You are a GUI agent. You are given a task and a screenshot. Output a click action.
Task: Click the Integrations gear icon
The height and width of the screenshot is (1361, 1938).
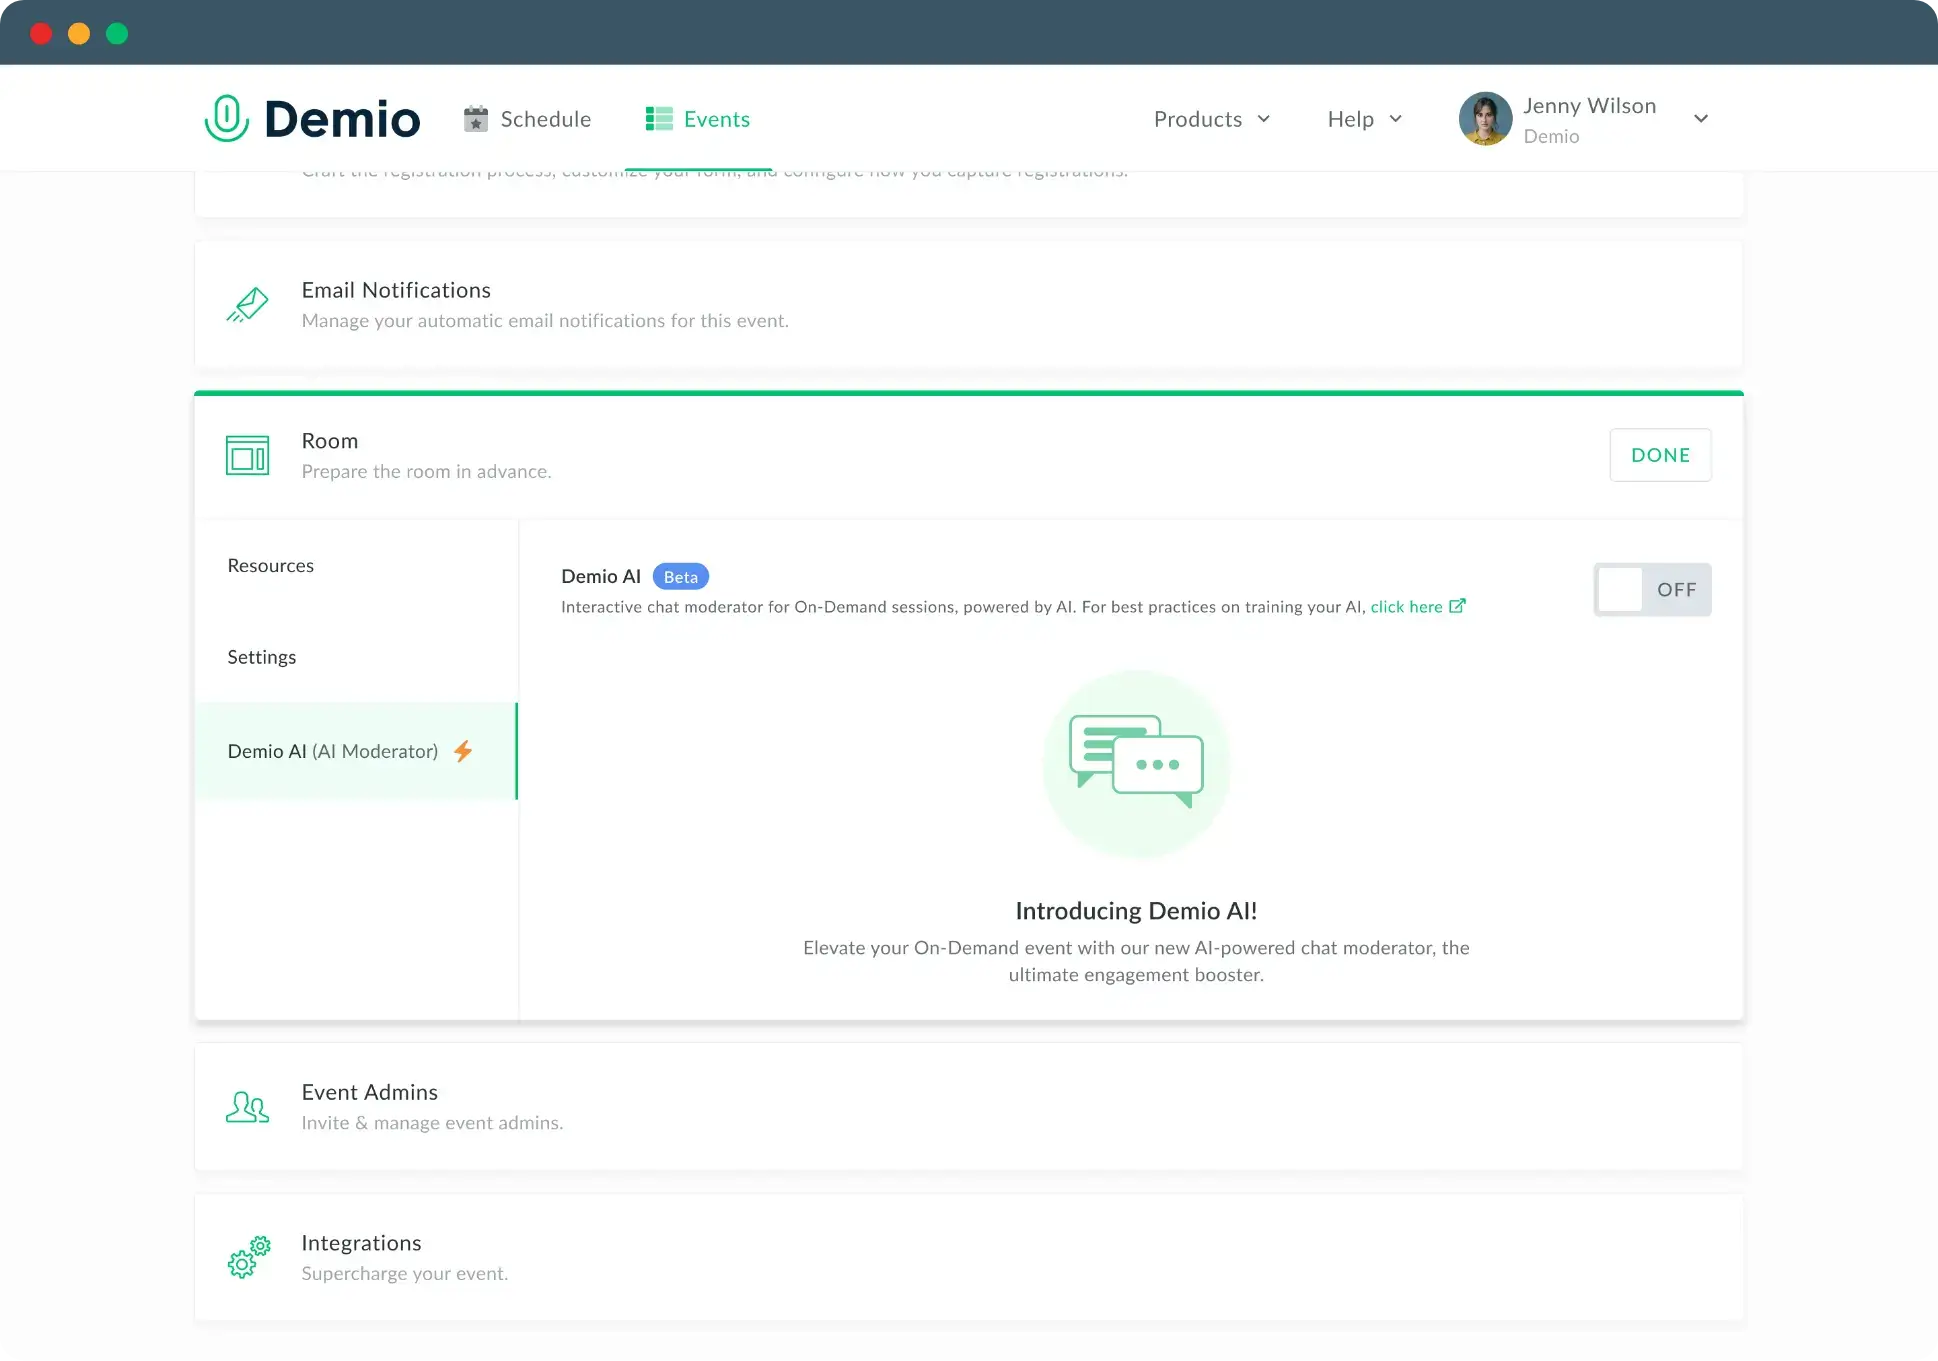click(247, 1258)
